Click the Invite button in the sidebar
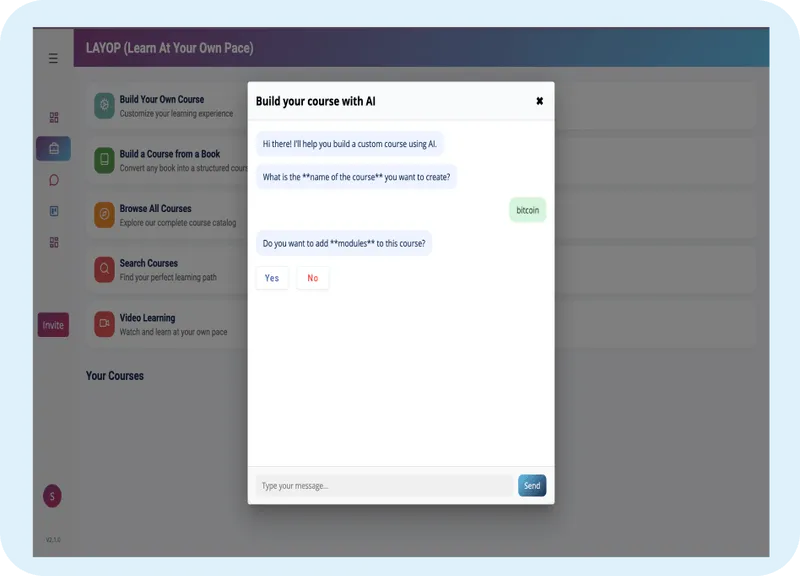 (x=53, y=325)
